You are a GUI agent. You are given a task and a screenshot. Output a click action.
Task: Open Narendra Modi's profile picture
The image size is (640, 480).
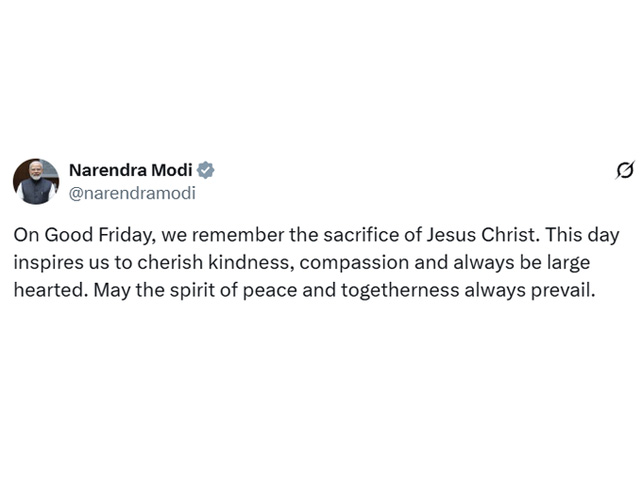point(36,182)
